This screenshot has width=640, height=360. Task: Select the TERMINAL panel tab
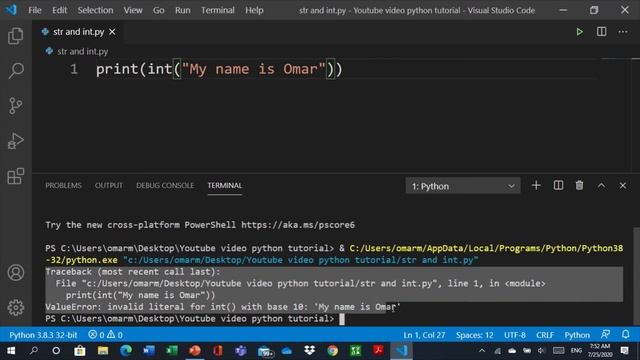(x=224, y=185)
